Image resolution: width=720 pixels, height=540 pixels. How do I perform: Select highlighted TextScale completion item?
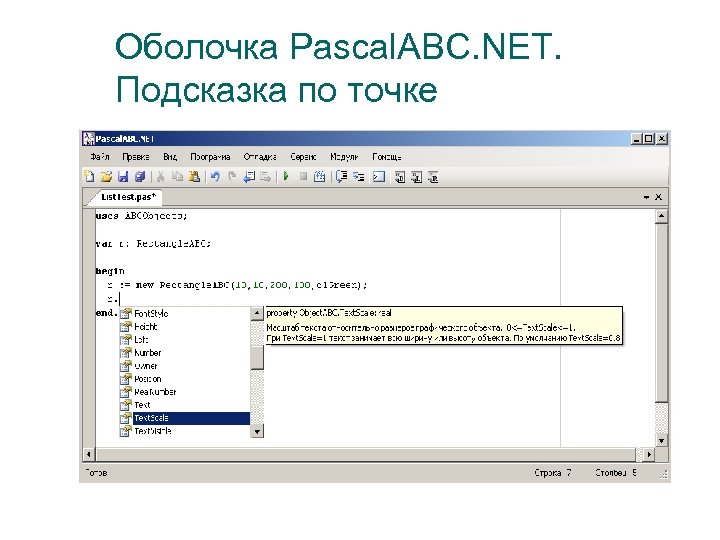(x=185, y=418)
